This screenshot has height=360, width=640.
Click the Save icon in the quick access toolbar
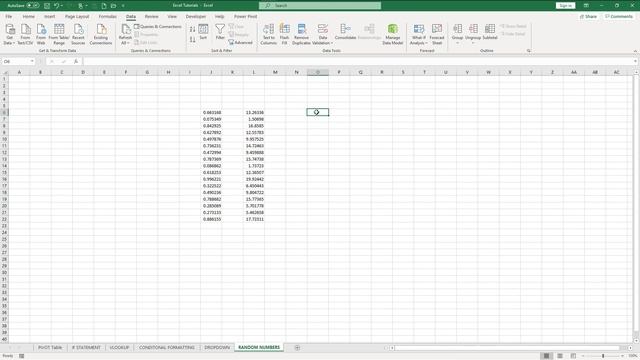click(47, 6)
